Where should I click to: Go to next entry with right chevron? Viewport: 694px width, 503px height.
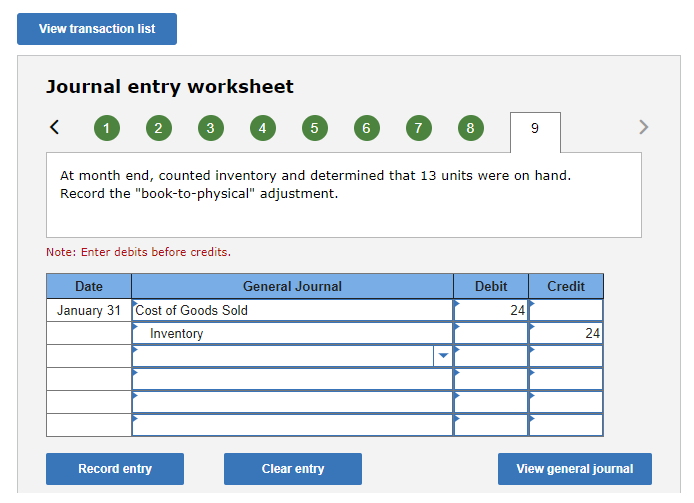pos(644,127)
